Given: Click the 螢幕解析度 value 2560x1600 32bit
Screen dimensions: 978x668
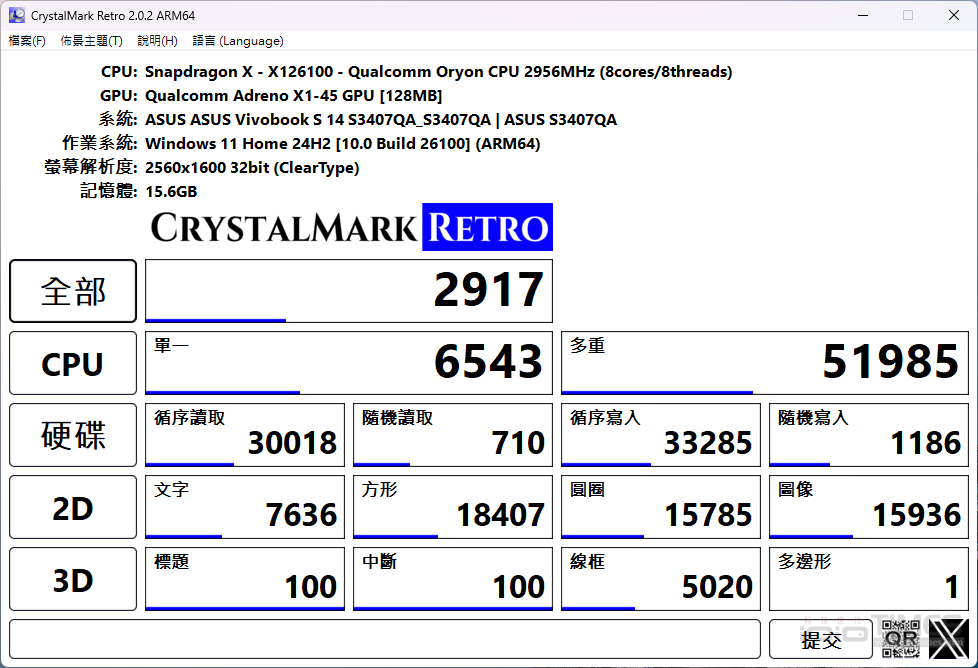Looking at the screenshot, I should [x=252, y=167].
